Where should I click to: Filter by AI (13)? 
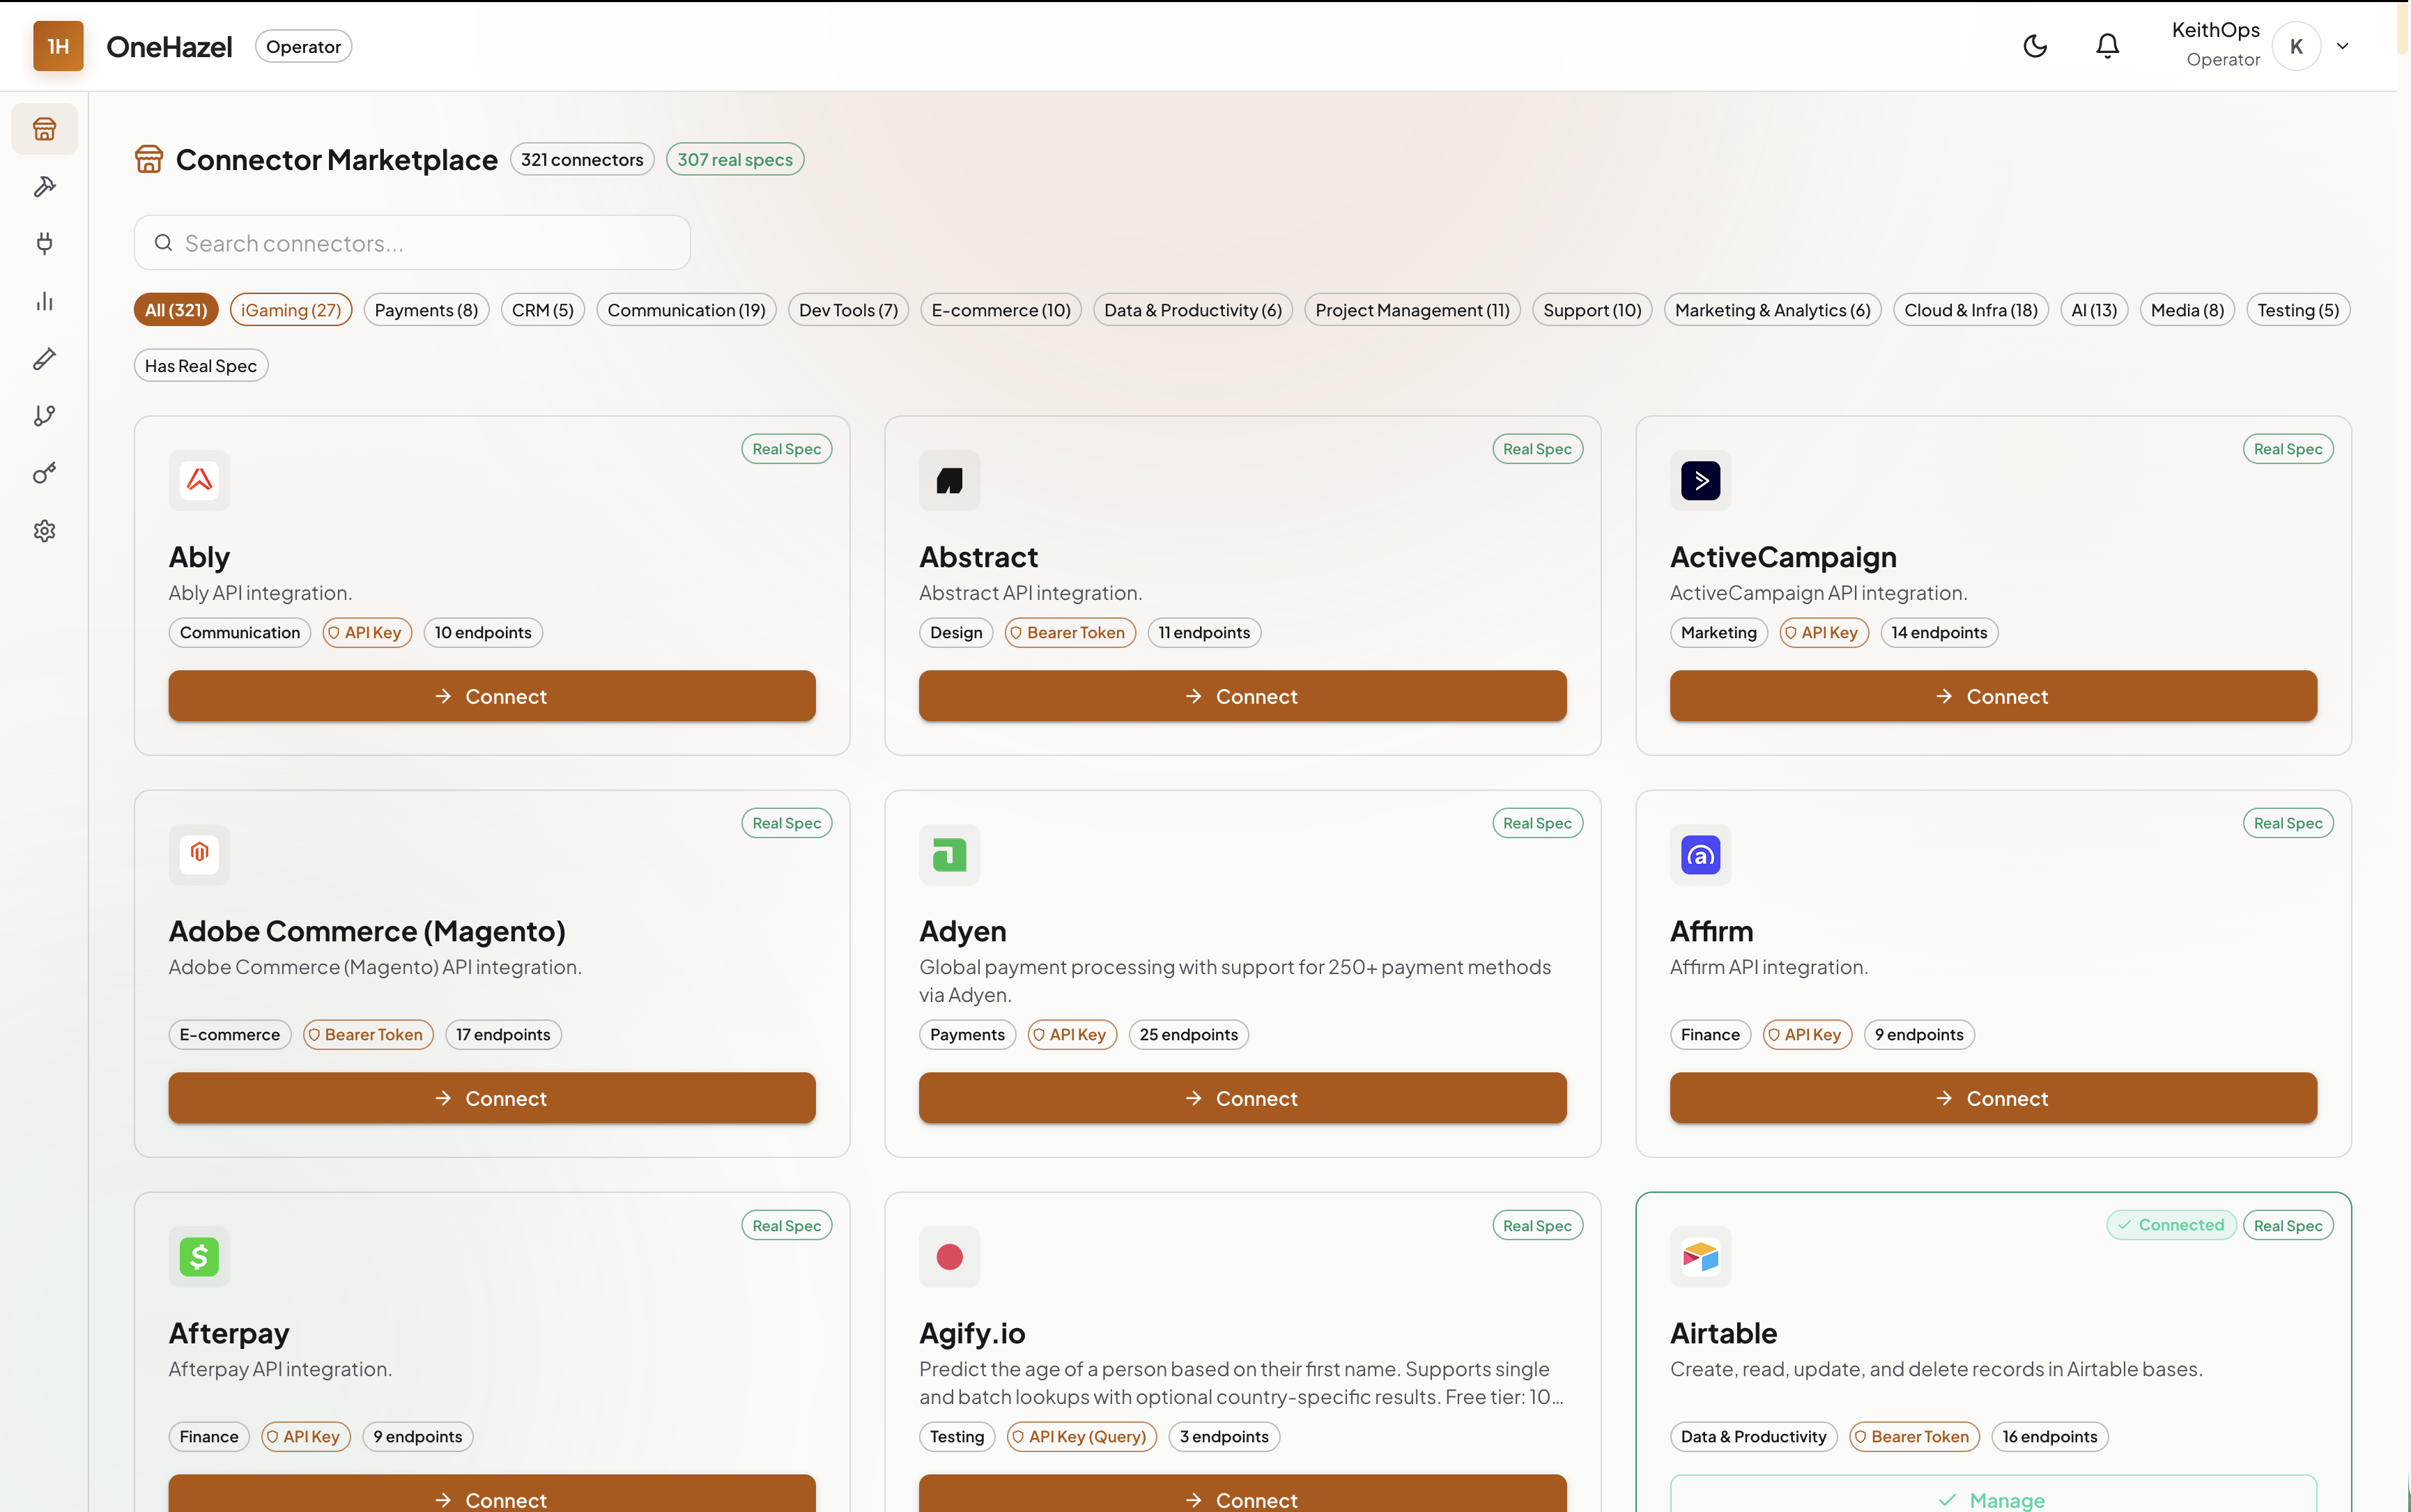[2094, 310]
